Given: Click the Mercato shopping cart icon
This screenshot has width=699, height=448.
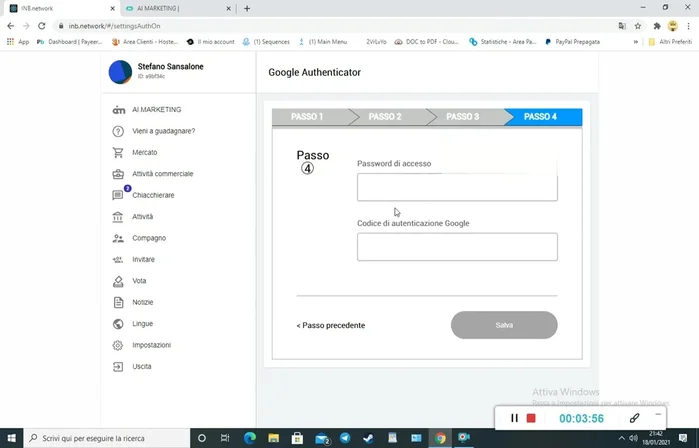Looking at the screenshot, I should (119, 152).
